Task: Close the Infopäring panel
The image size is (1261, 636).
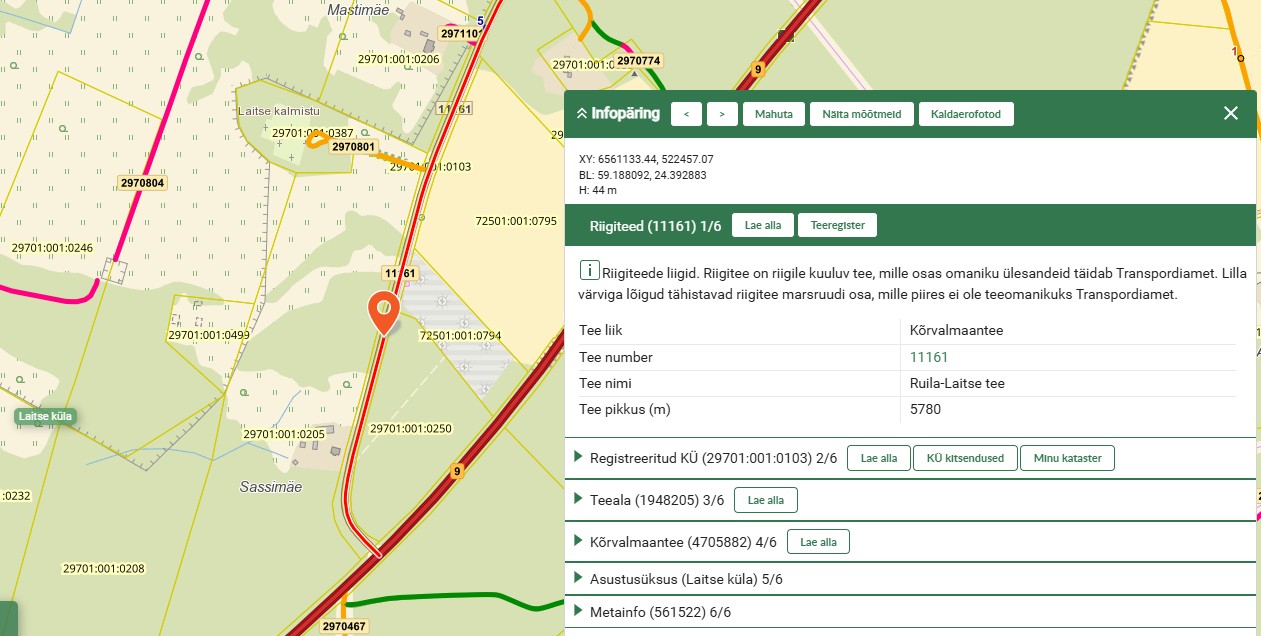Action: 1231,113
